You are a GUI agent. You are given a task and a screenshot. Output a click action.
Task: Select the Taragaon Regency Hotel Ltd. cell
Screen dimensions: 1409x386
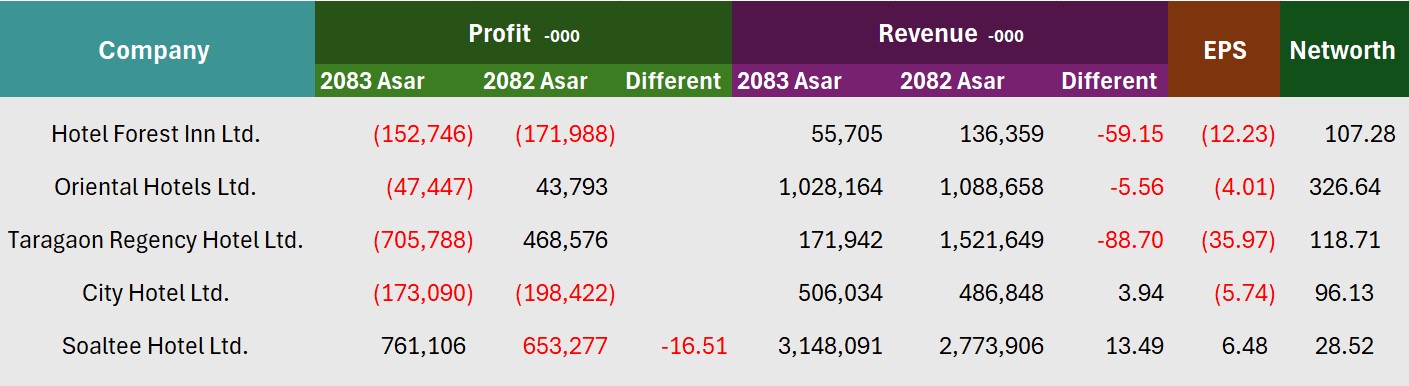point(156,240)
